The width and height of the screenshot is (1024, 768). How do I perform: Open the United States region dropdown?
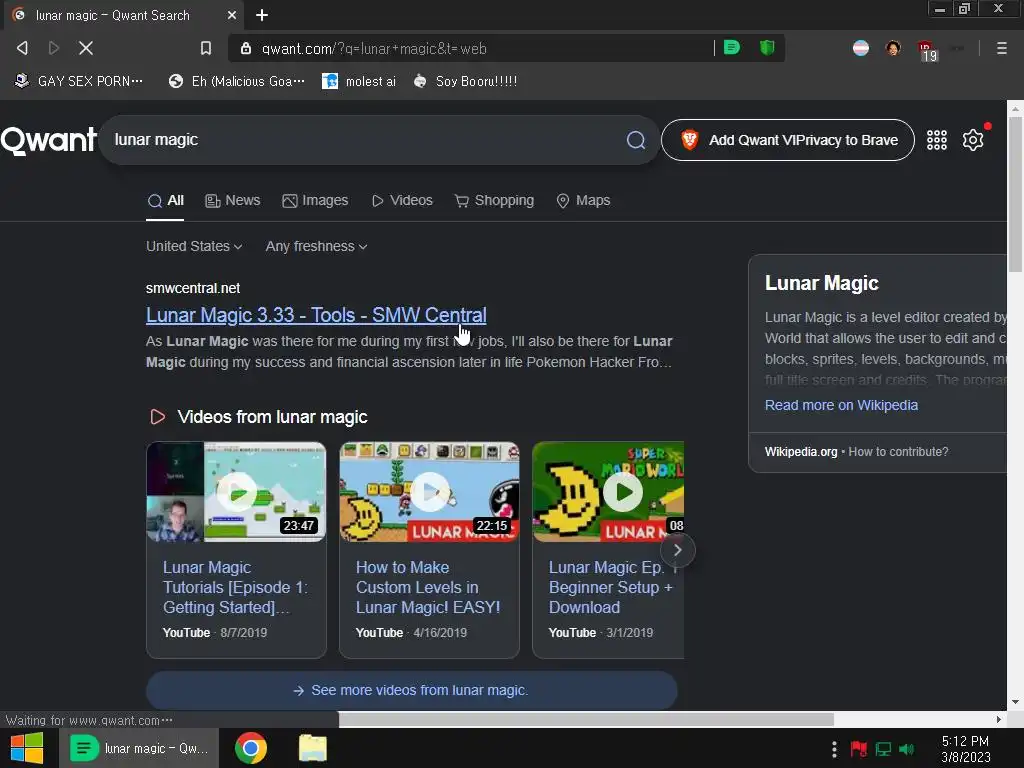[194, 246]
